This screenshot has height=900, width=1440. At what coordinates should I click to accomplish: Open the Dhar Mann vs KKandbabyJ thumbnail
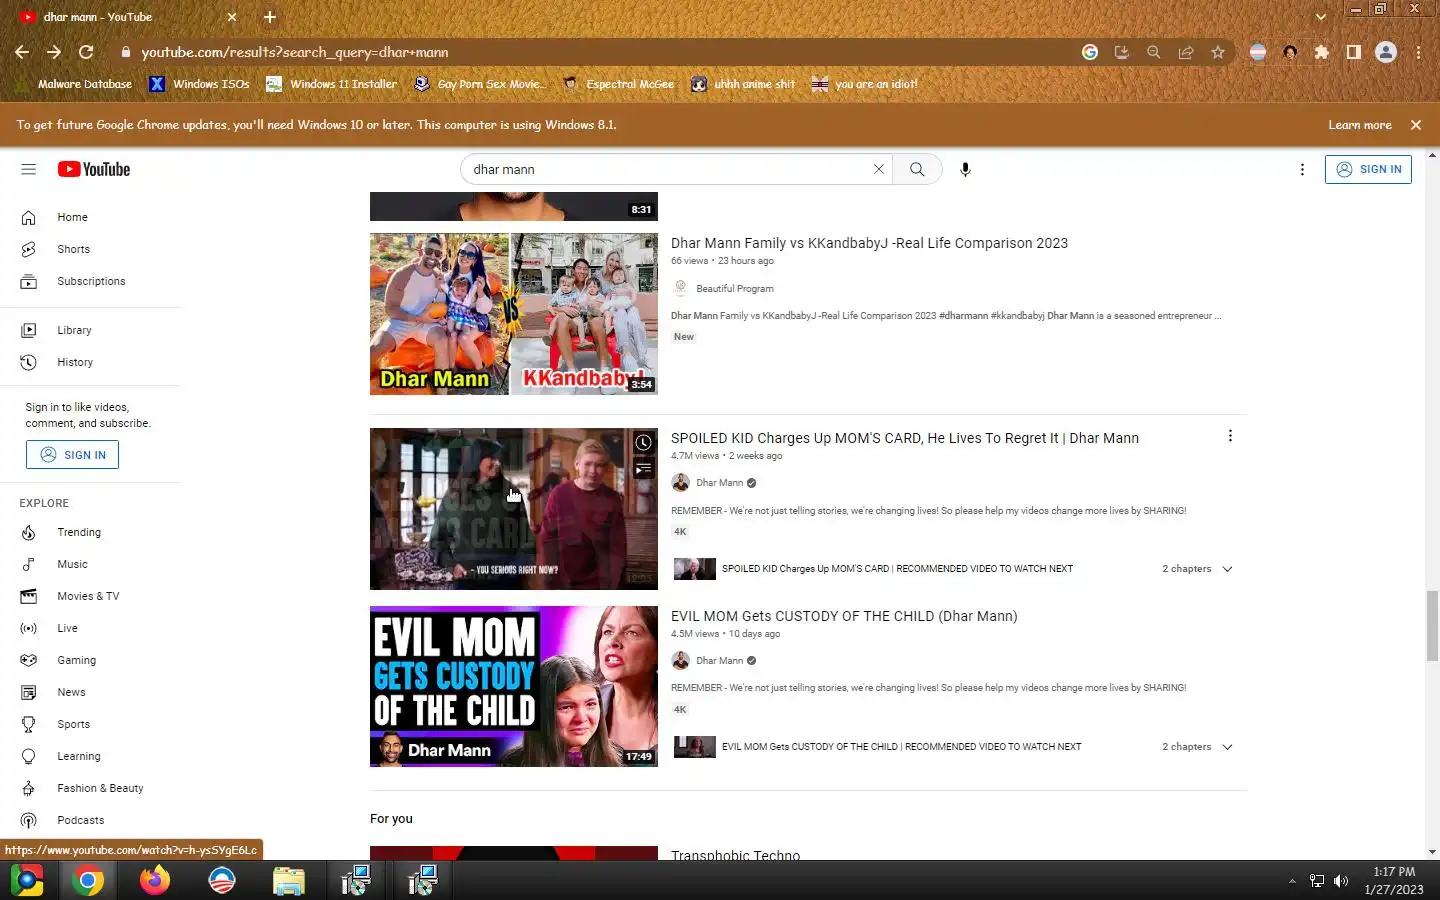[x=514, y=314]
